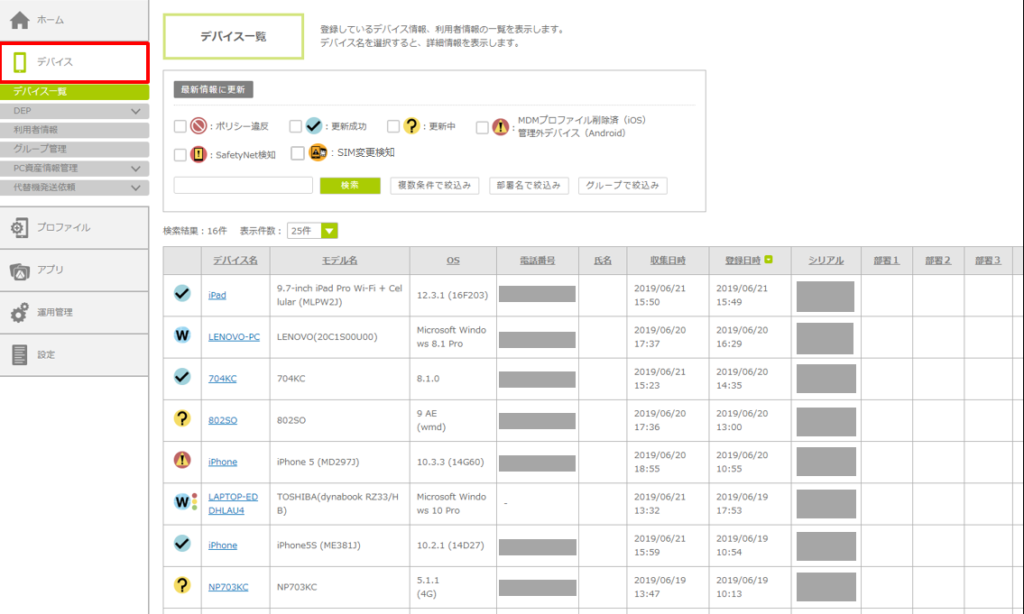Click the search text input field
The image size is (1024, 614).
pyautogui.click(x=243, y=185)
